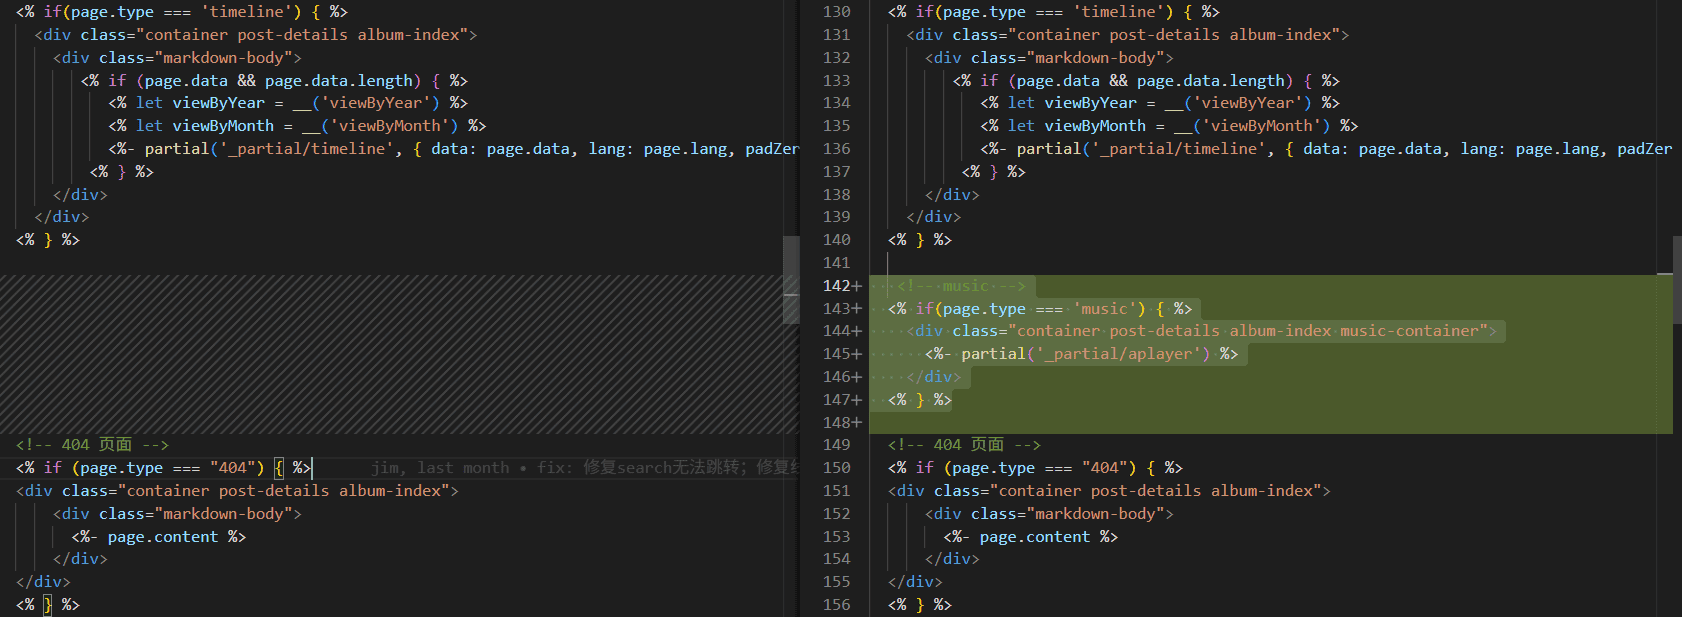Click the added if(page.type === 'music') line
This screenshot has width=1682, height=617.
1040,309
